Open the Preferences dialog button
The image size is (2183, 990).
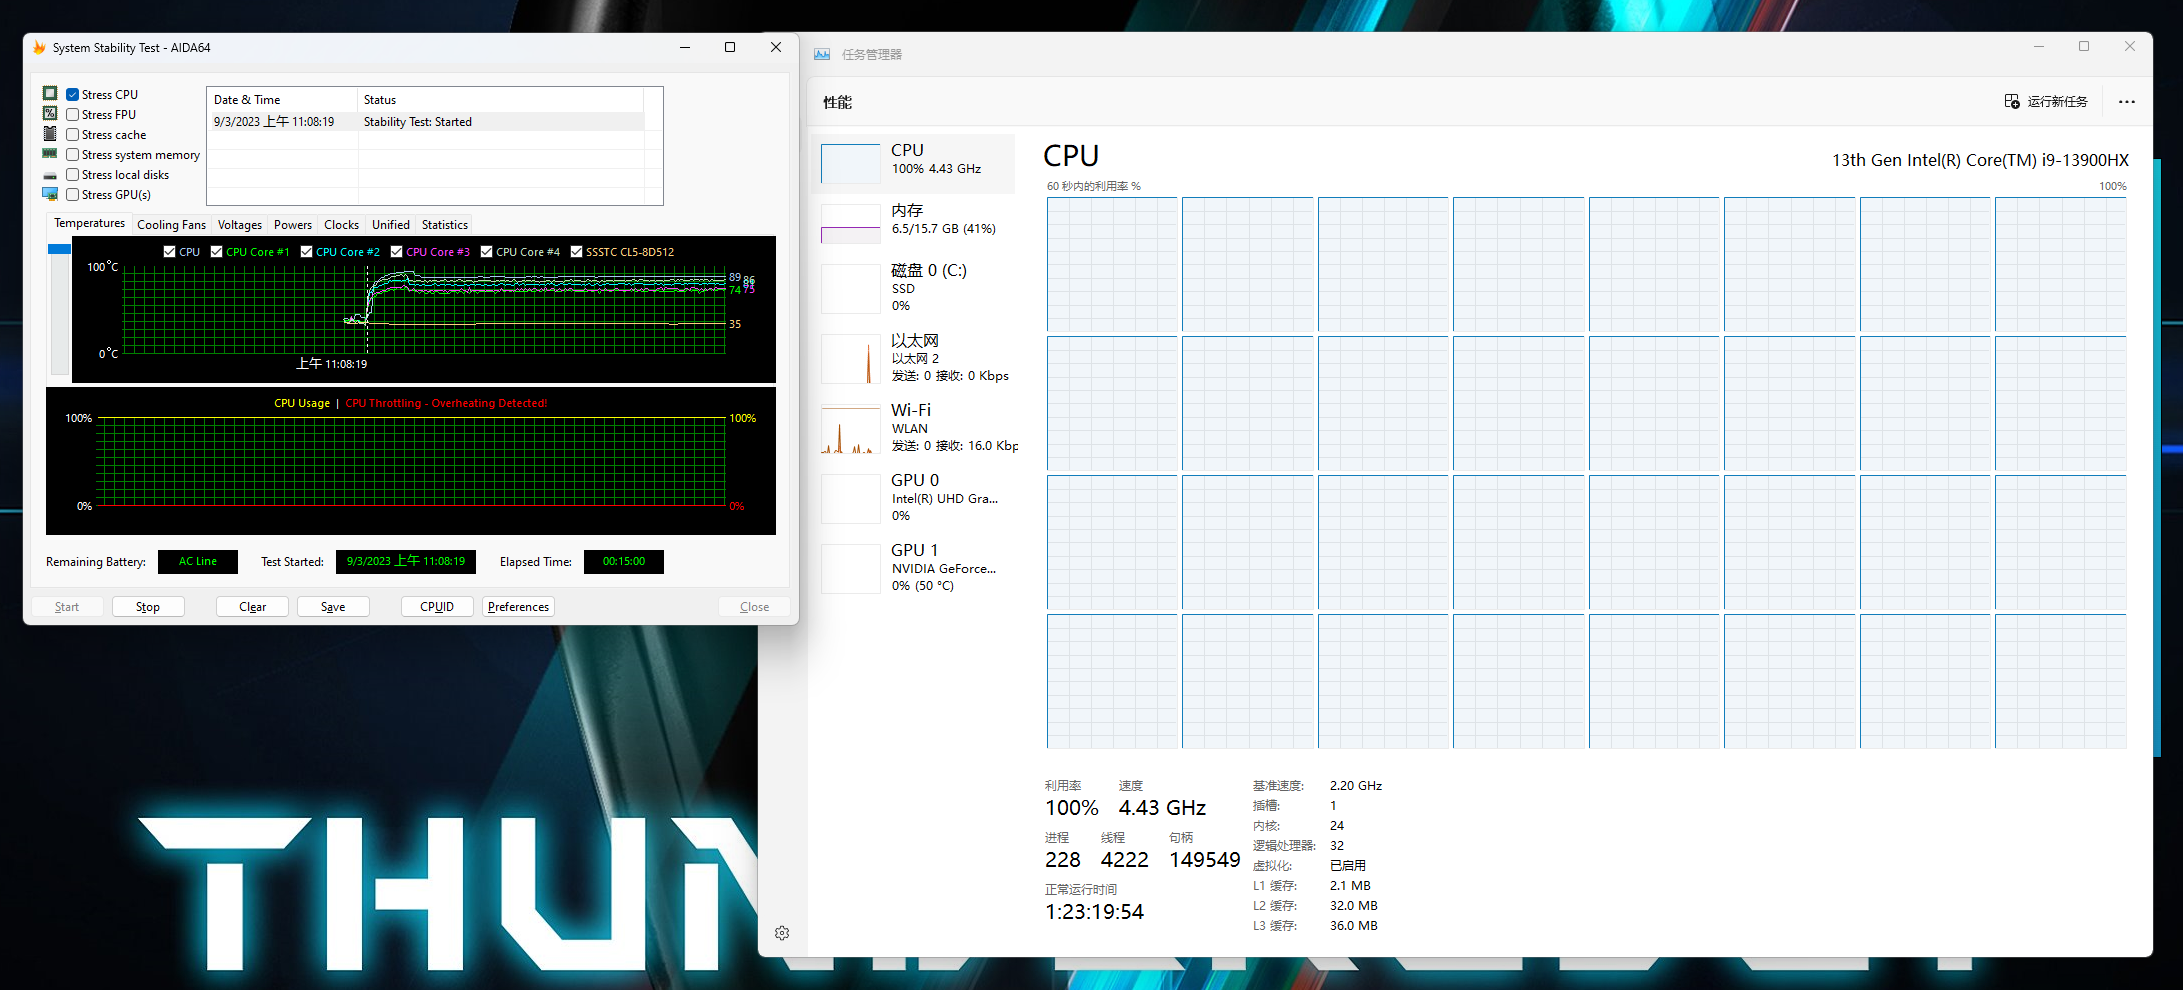[x=518, y=607]
